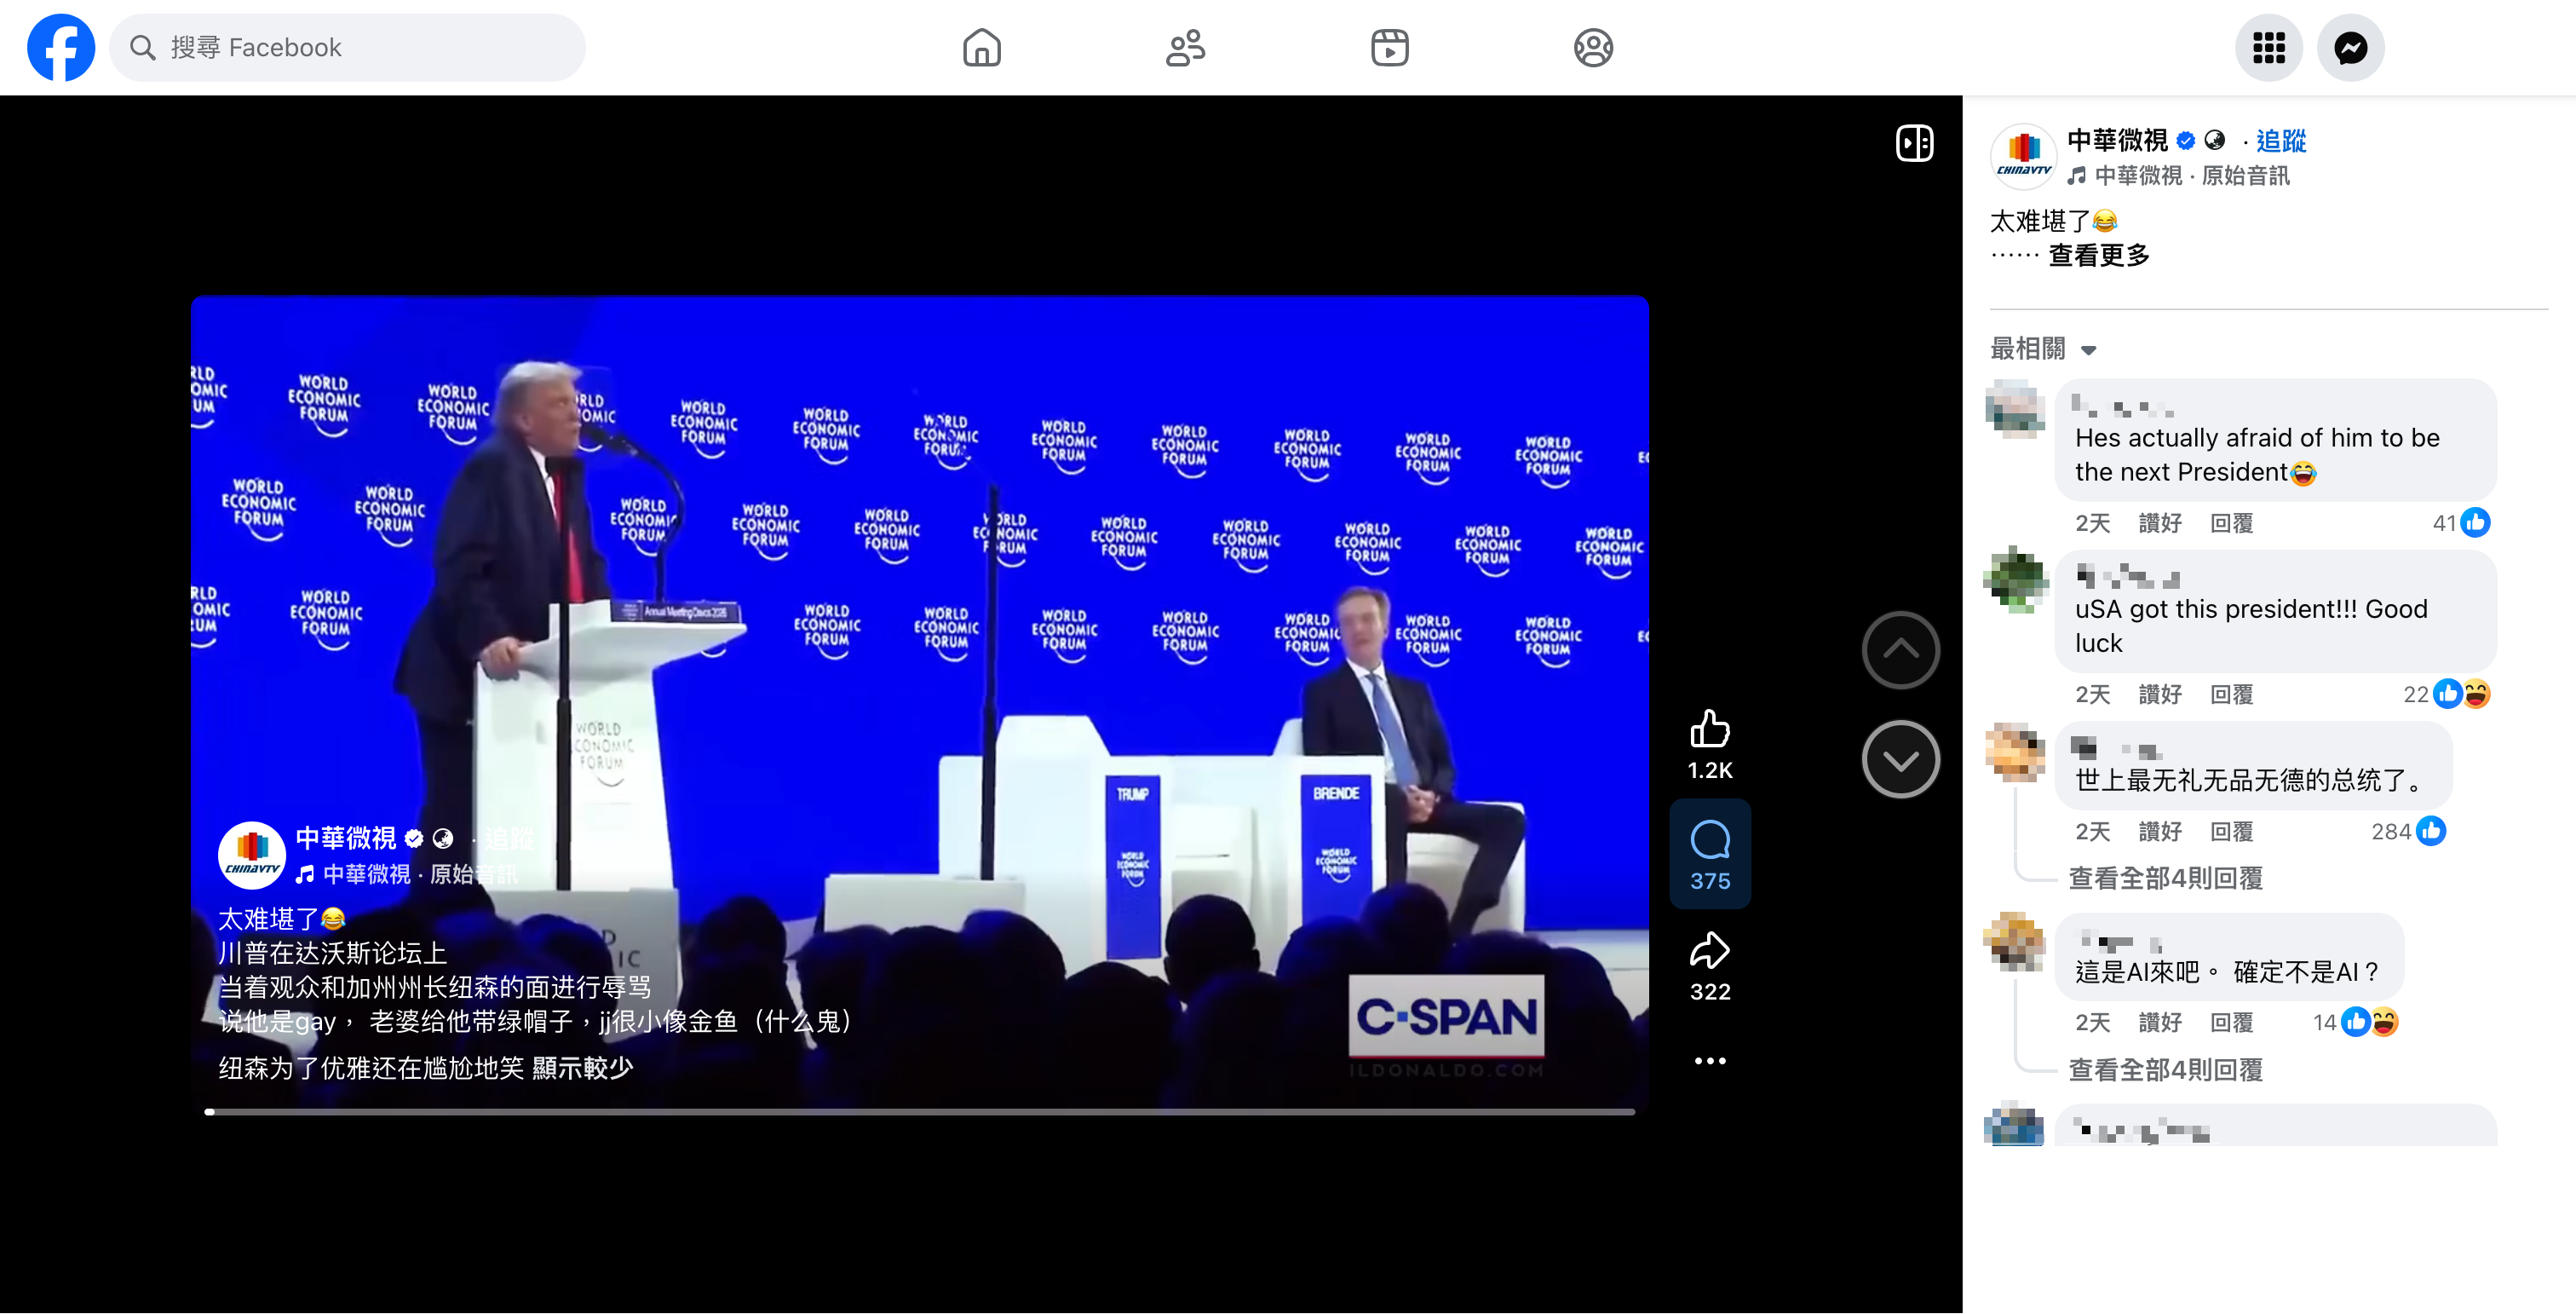The width and height of the screenshot is (2576, 1314).
Task: Go to next video with down chevron
Action: click(1900, 760)
